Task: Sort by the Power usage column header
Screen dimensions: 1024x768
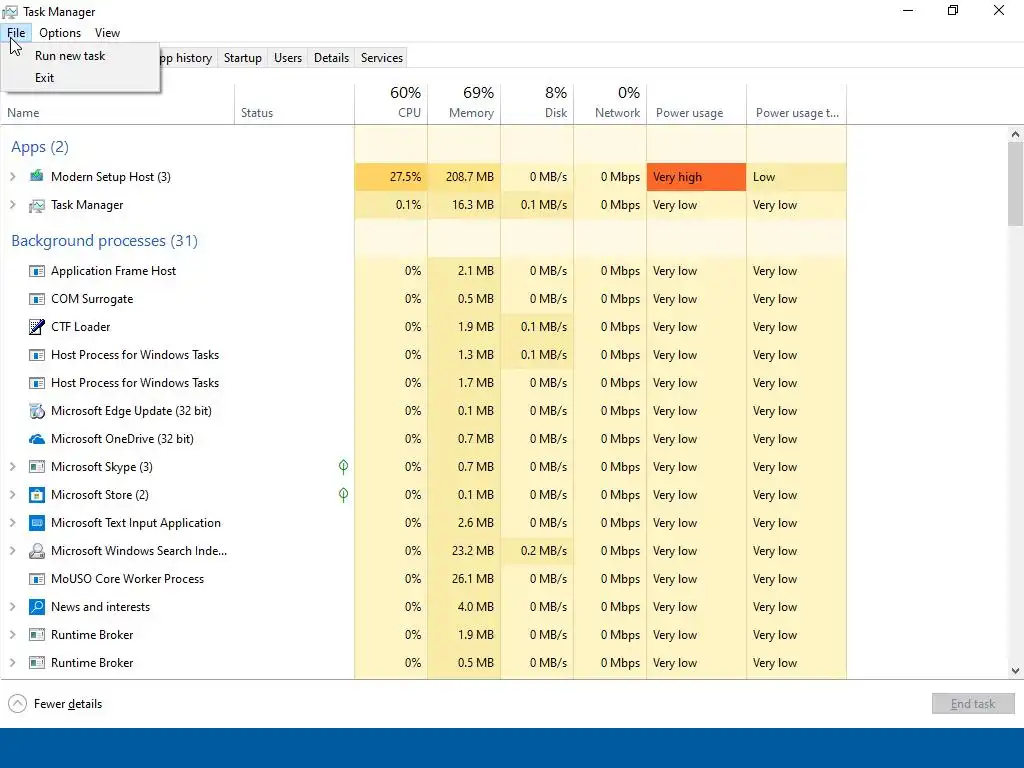Action: [697, 103]
